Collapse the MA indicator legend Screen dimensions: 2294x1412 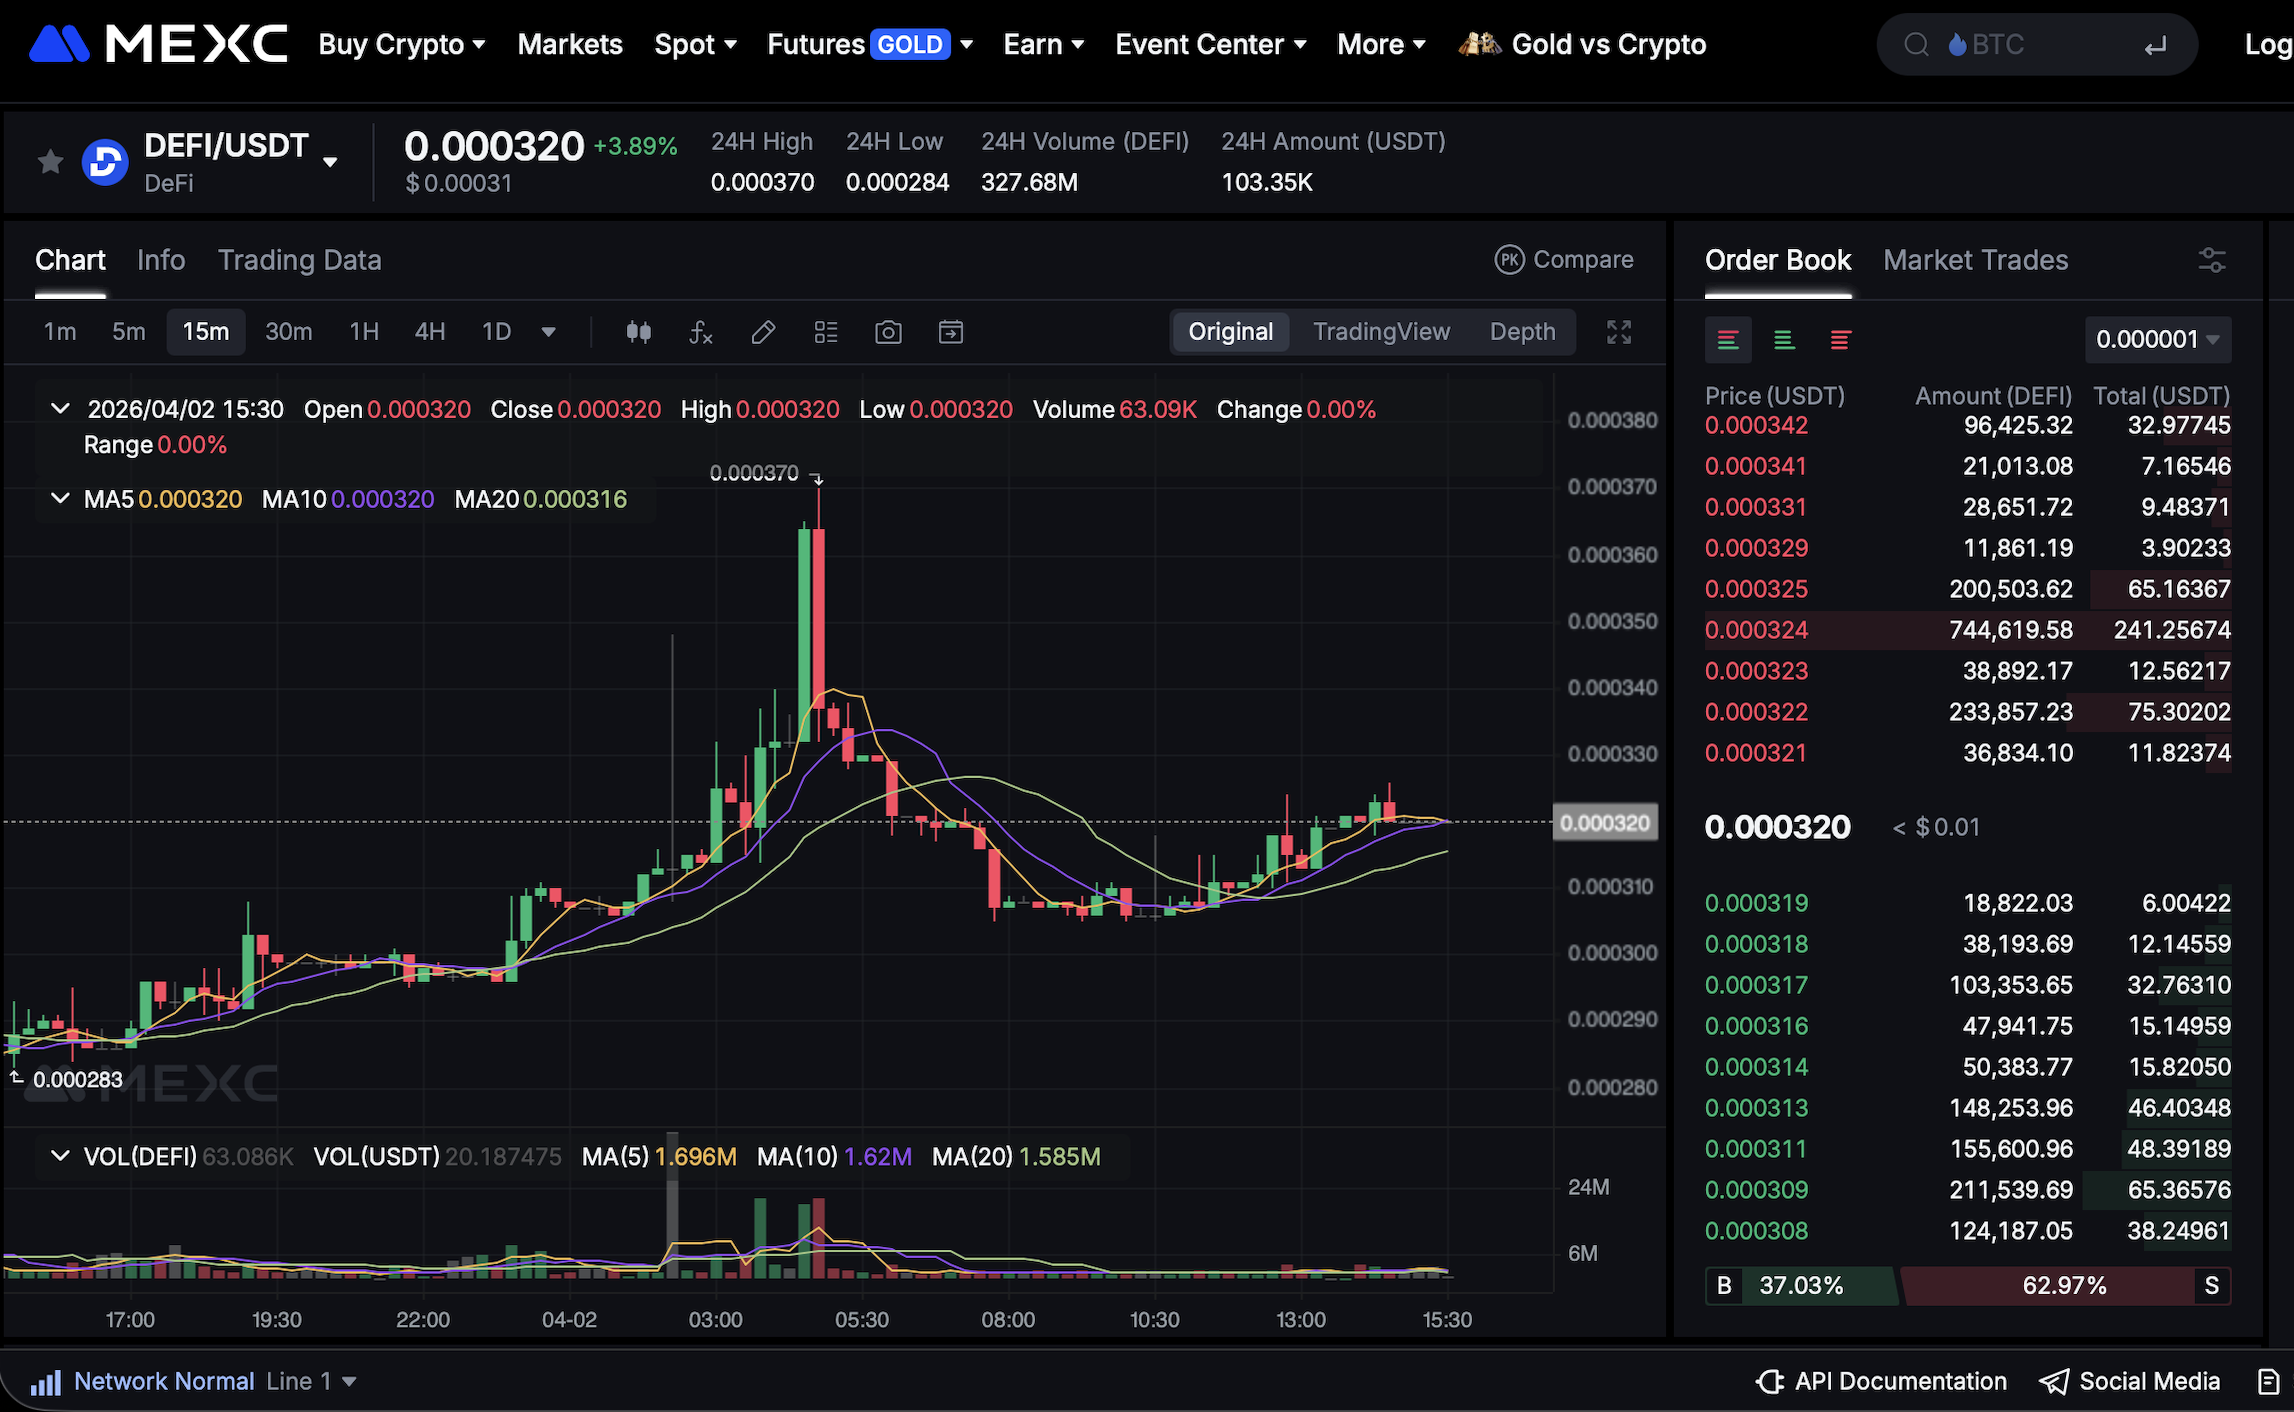point(60,498)
